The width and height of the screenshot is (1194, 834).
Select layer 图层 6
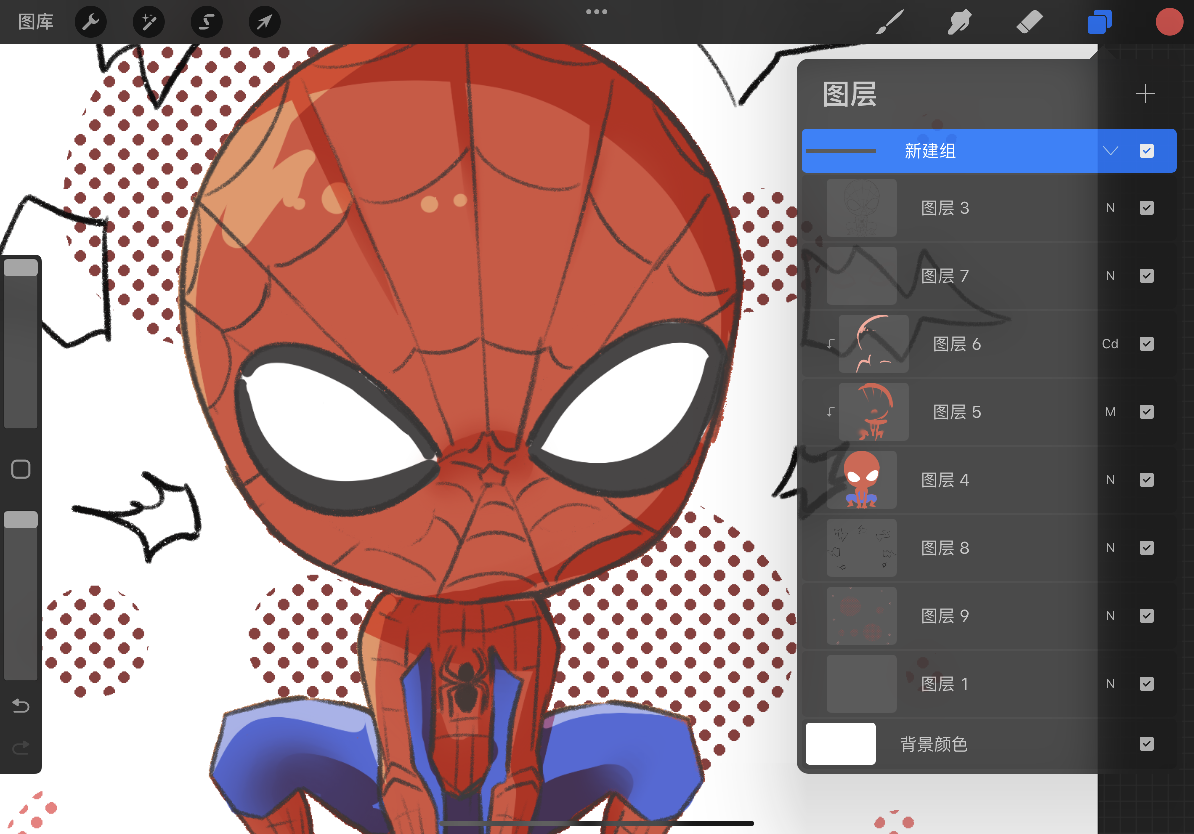pyautogui.click(x=989, y=344)
